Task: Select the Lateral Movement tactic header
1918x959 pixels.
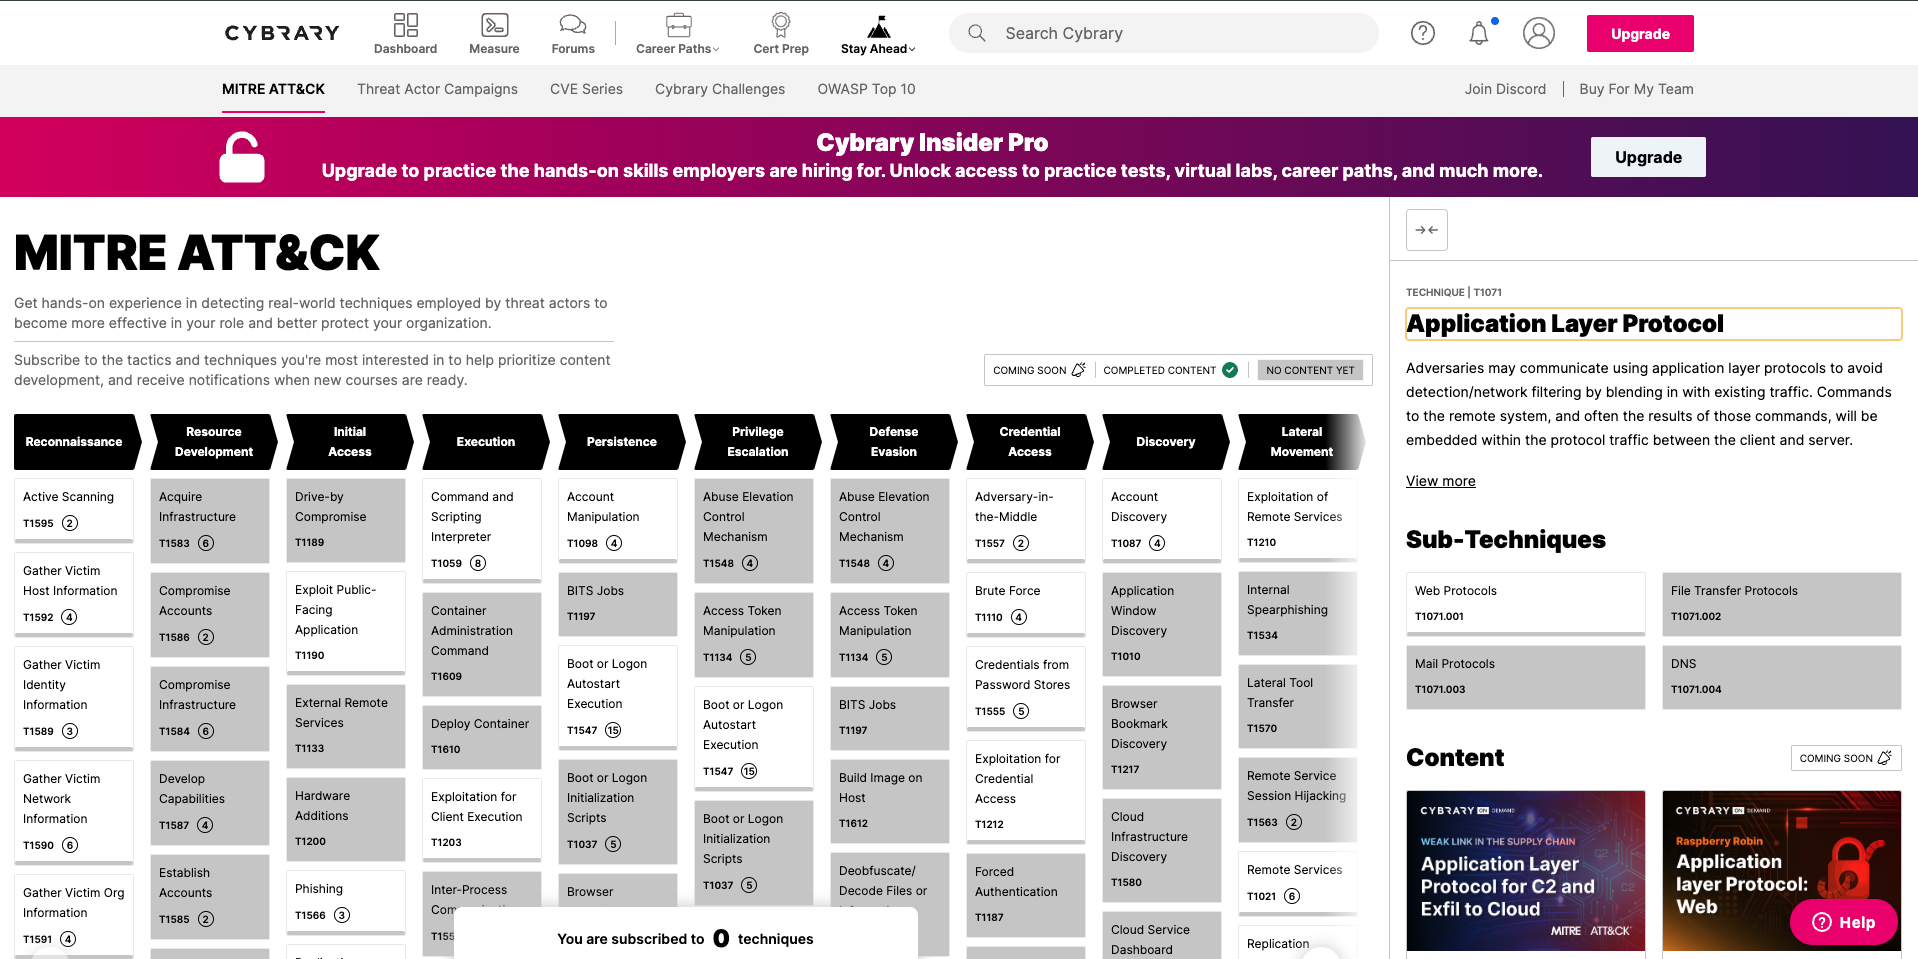Action: tap(1301, 442)
